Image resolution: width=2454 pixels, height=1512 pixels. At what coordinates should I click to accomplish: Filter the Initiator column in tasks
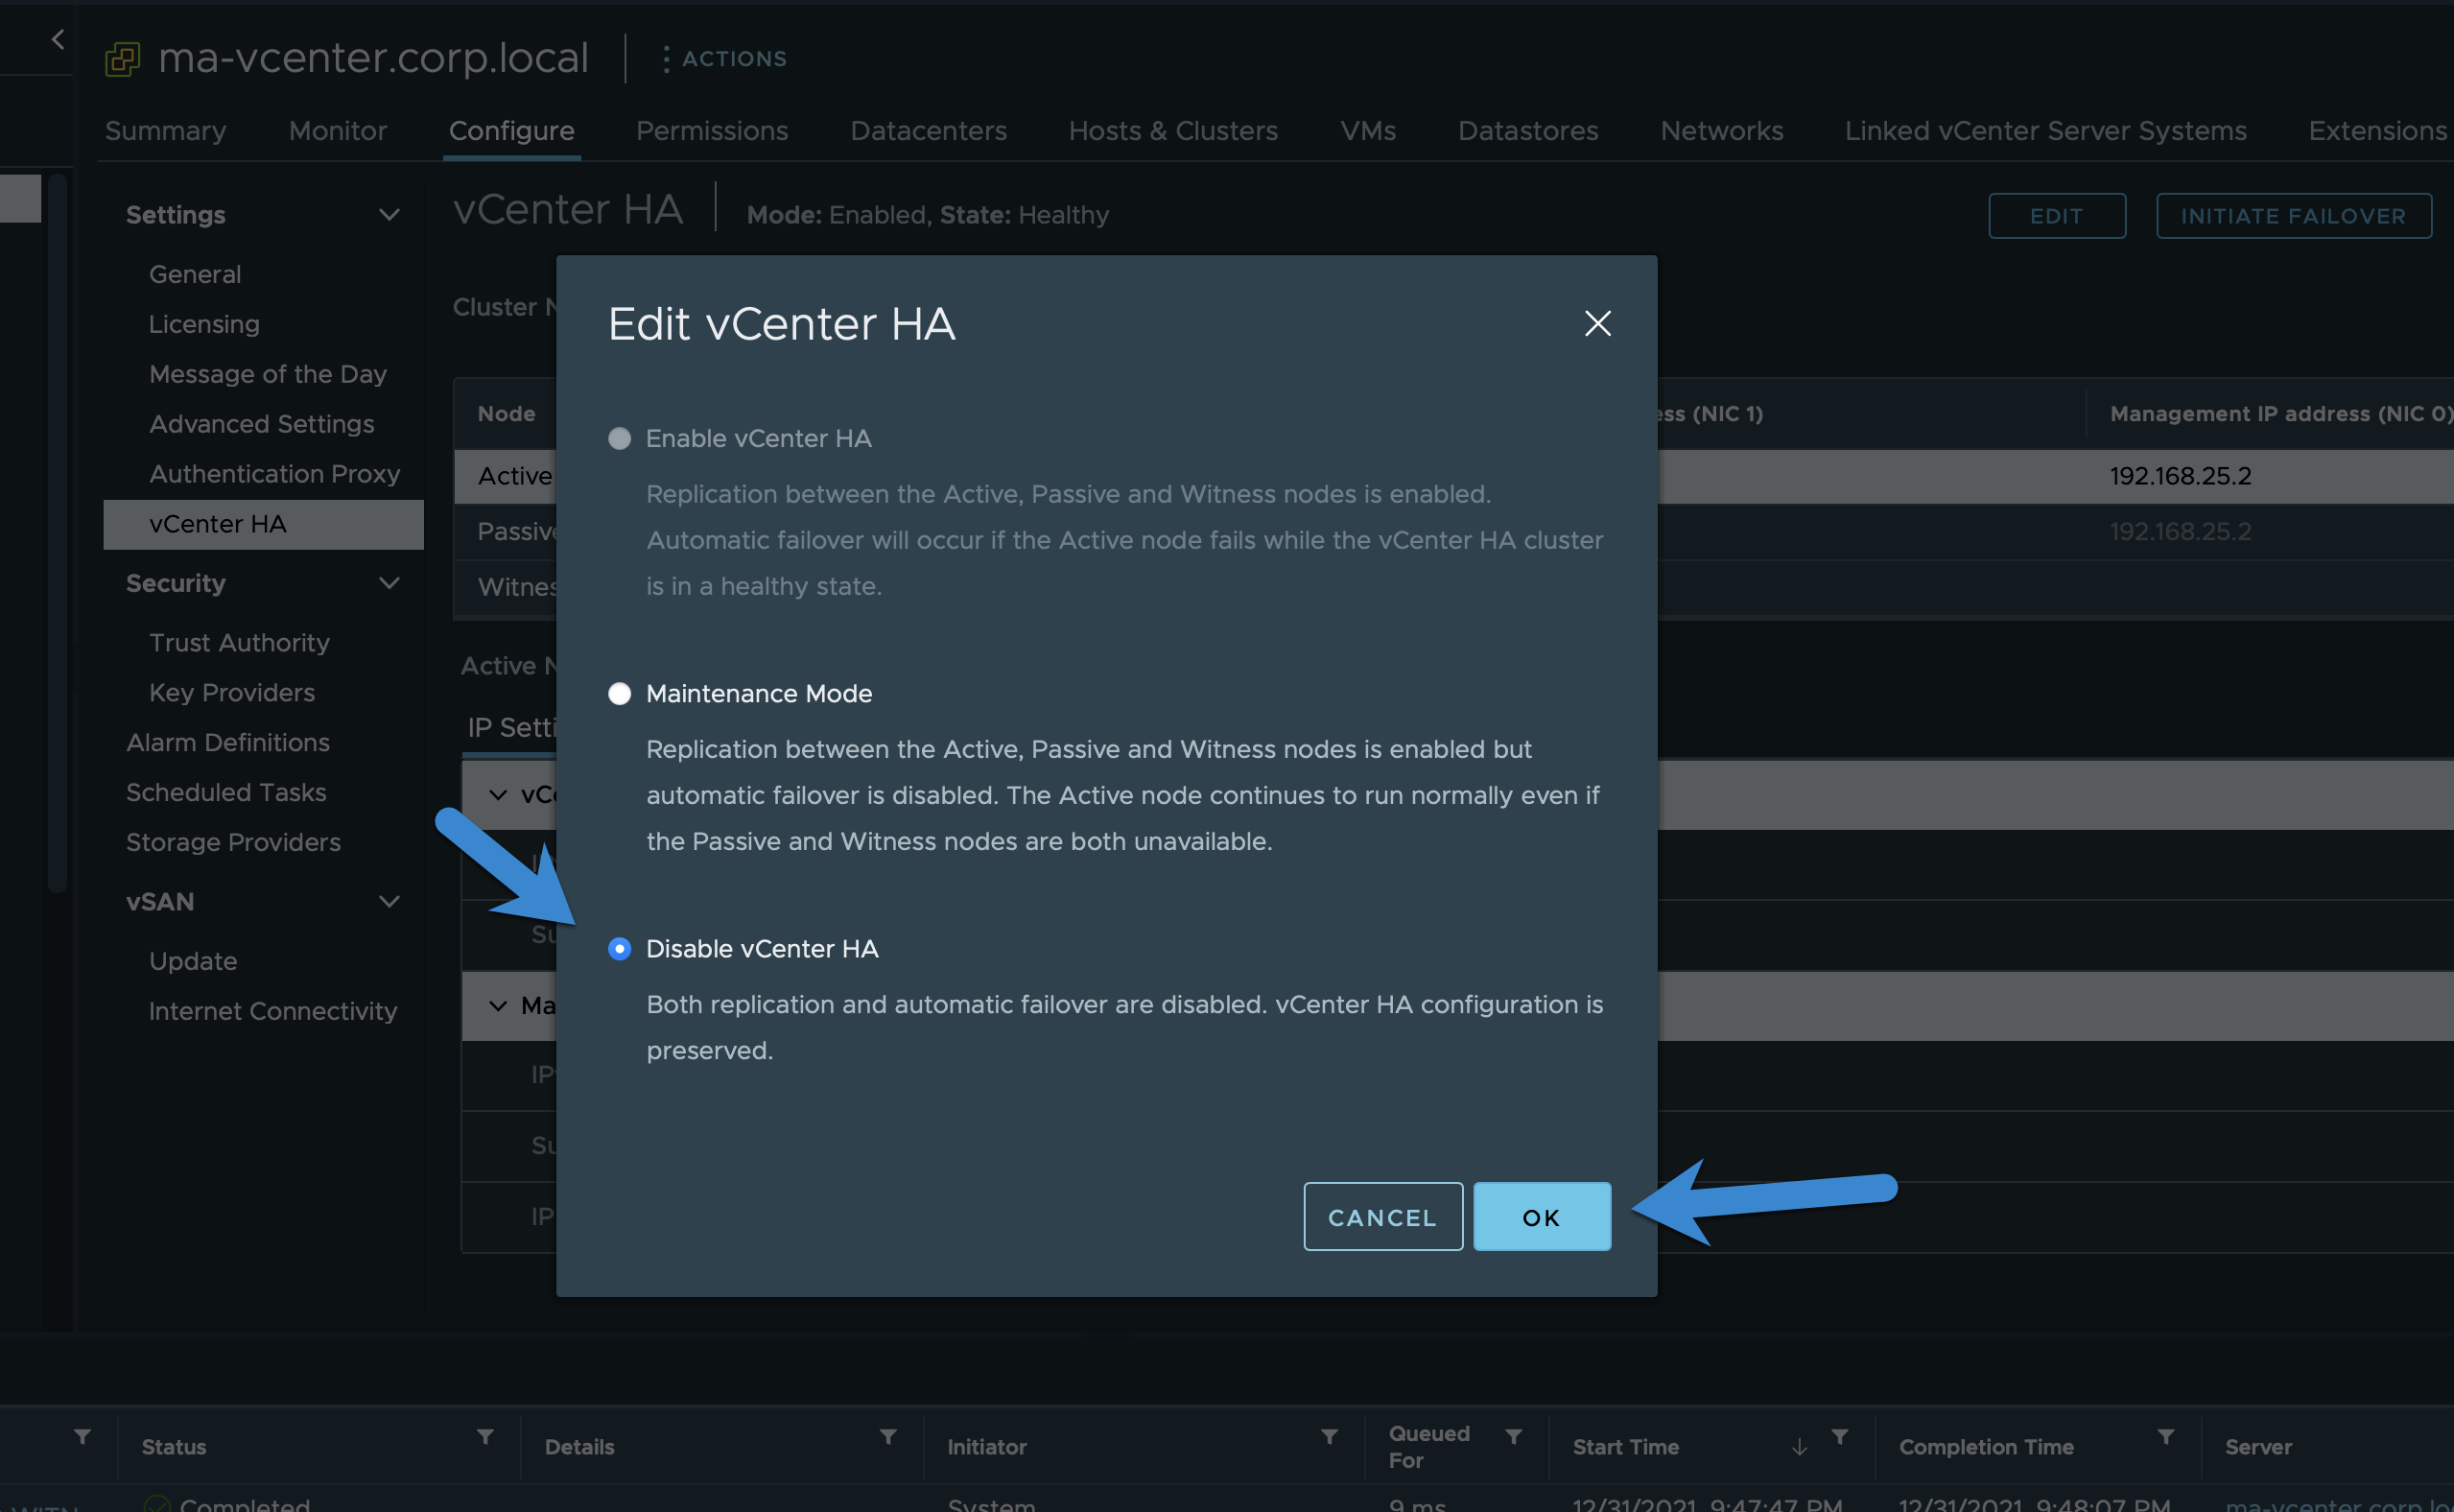(1329, 1437)
